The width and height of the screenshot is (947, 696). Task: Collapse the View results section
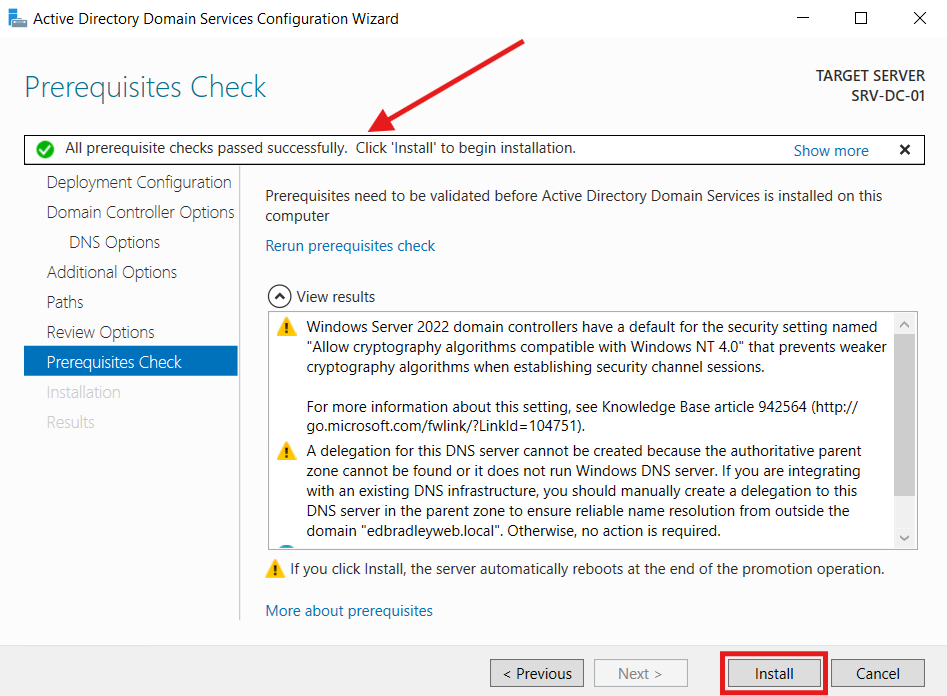(x=279, y=296)
